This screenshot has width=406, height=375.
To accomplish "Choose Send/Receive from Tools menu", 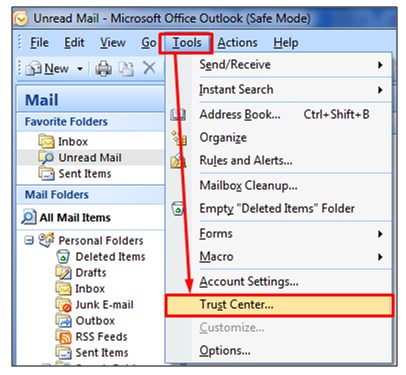I will (279, 65).
